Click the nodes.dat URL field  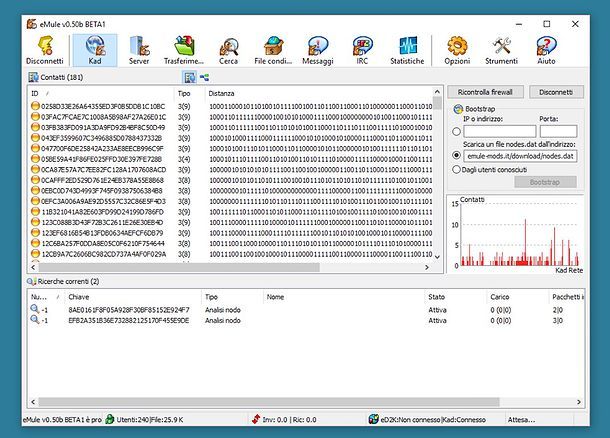520,156
